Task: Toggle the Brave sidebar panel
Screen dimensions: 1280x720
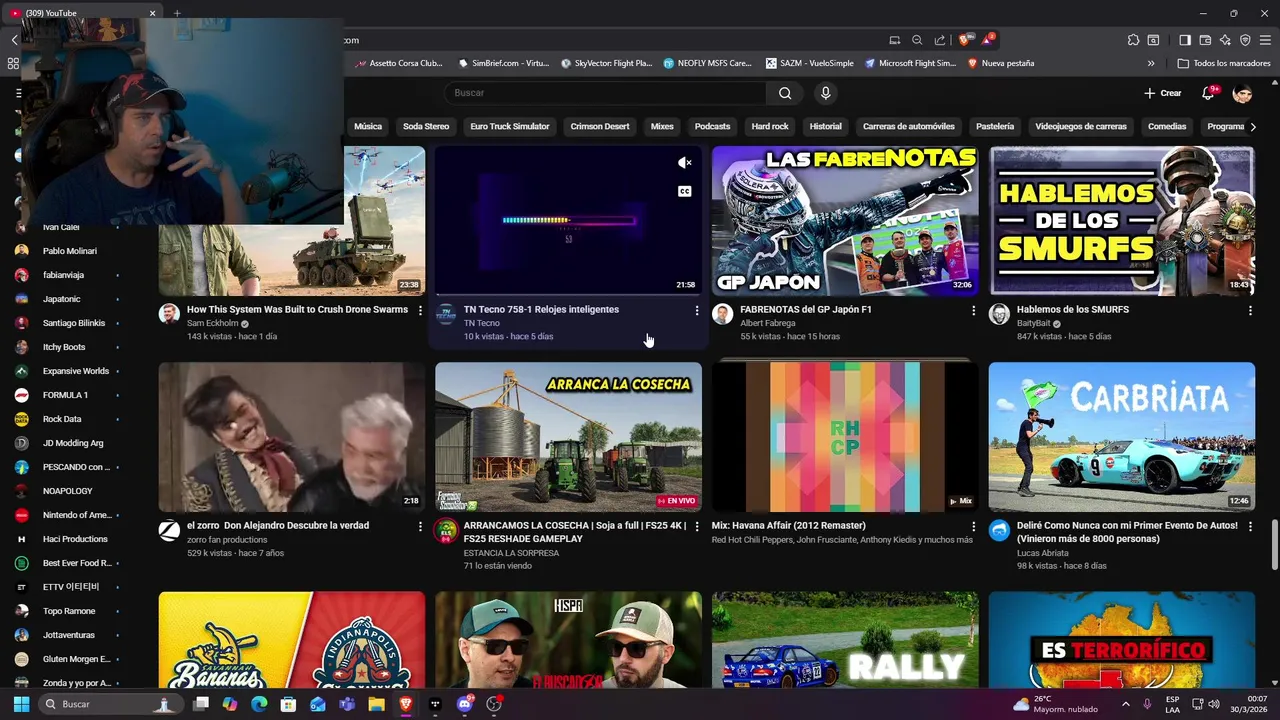Action: pos(1185,40)
